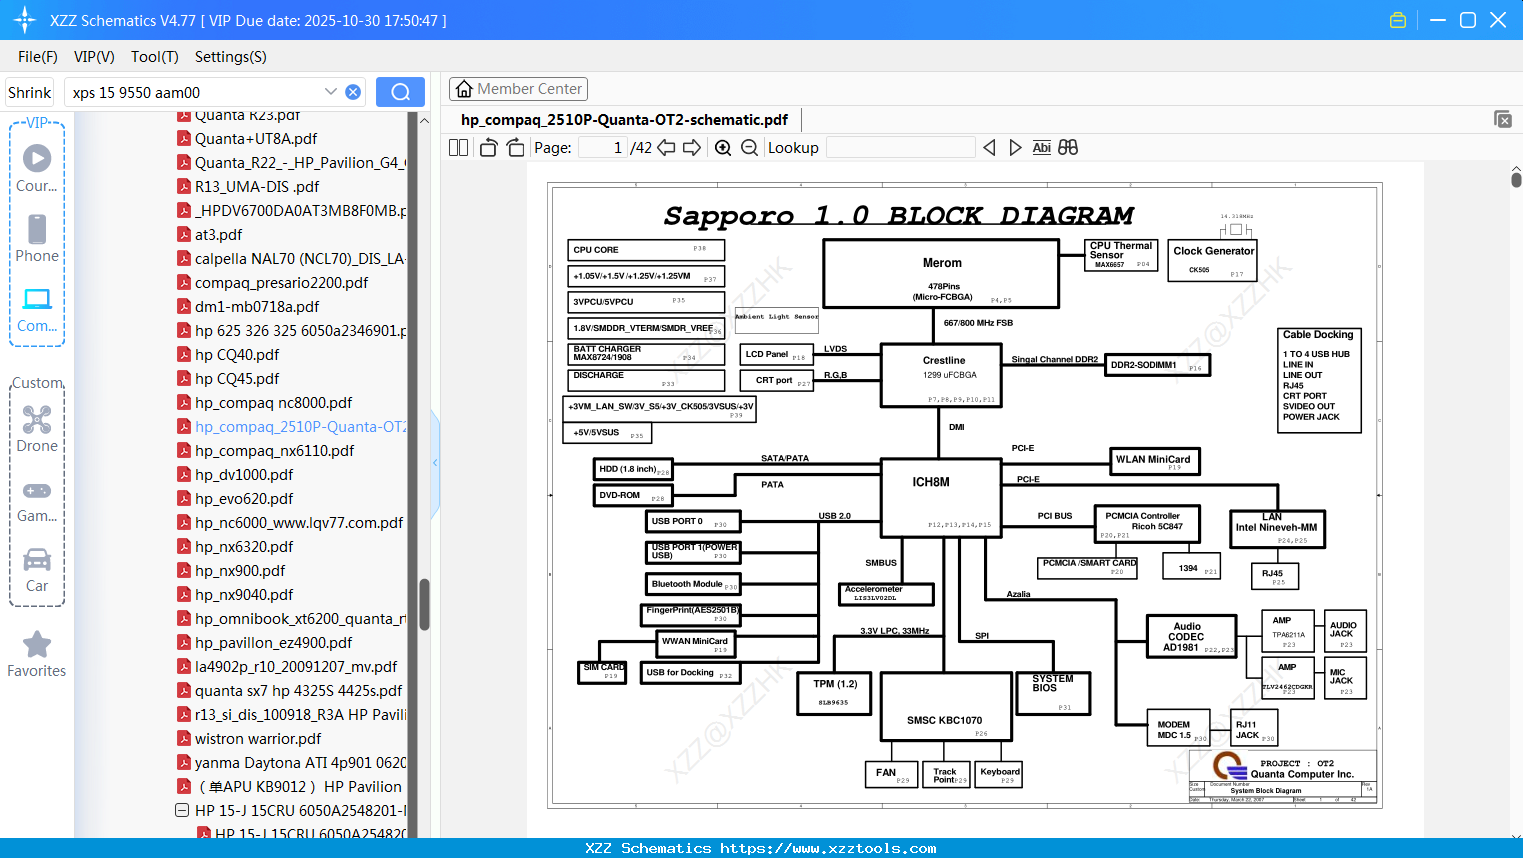Open hp_compaq nc8000.pdf
Viewport: 1523px width, 858px height.
pyautogui.click(x=273, y=403)
